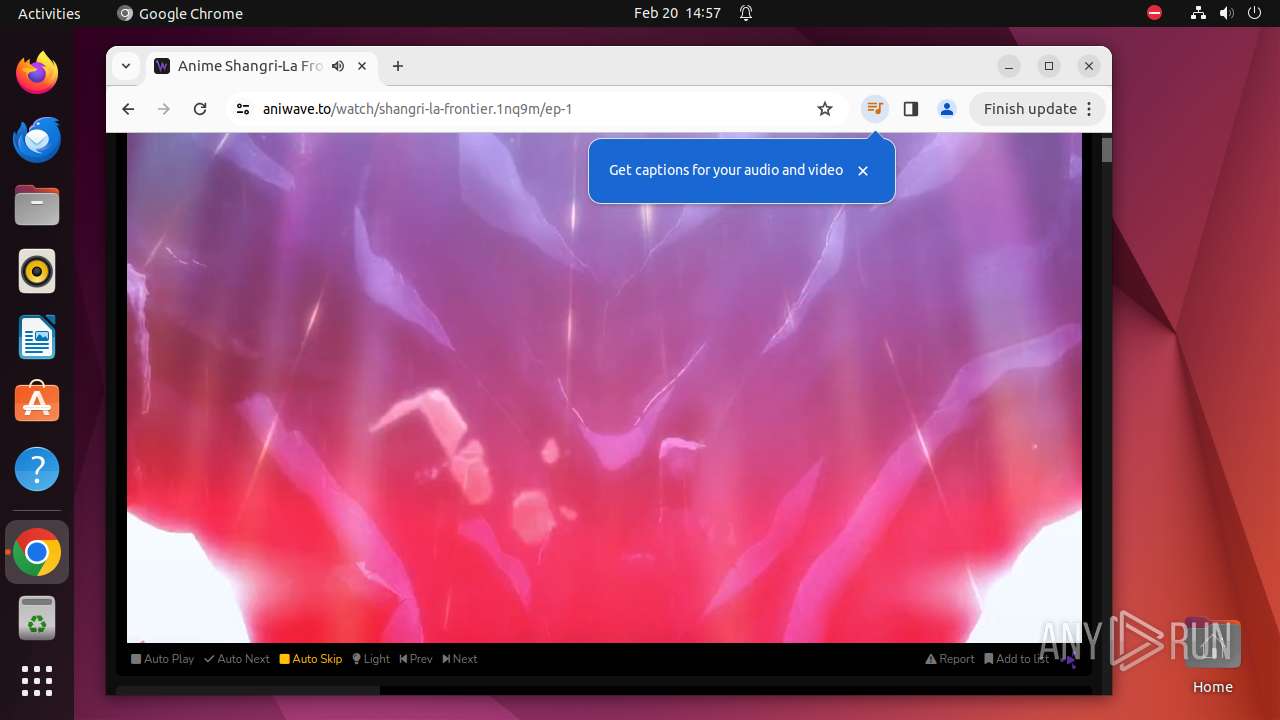The image size is (1280, 720).
Task: Expand the Chrome tab search dropdown
Action: tap(125, 66)
